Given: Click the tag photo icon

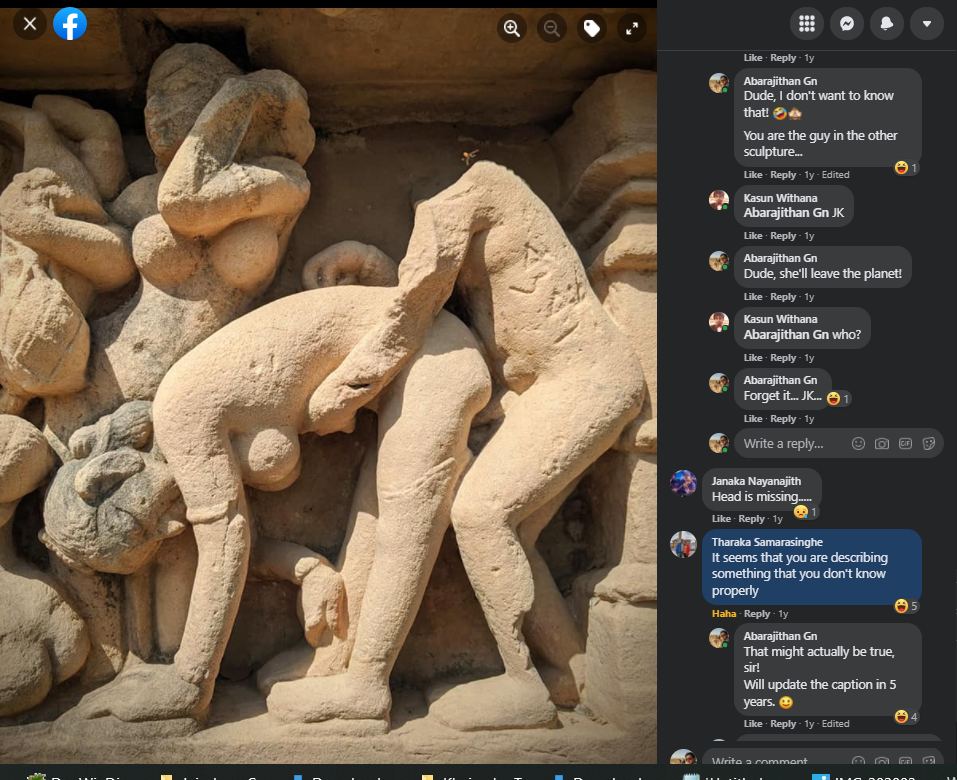Looking at the screenshot, I should click(592, 28).
